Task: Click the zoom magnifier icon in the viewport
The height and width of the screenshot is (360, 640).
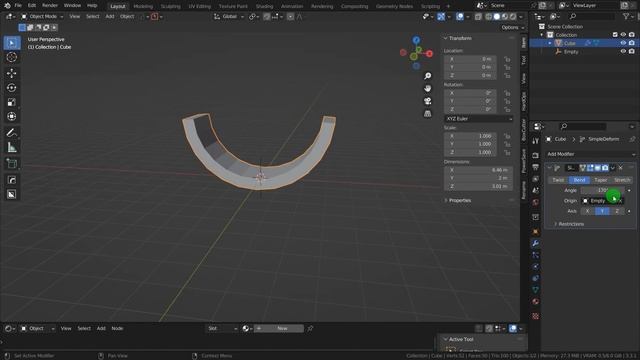Action: coord(427,76)
